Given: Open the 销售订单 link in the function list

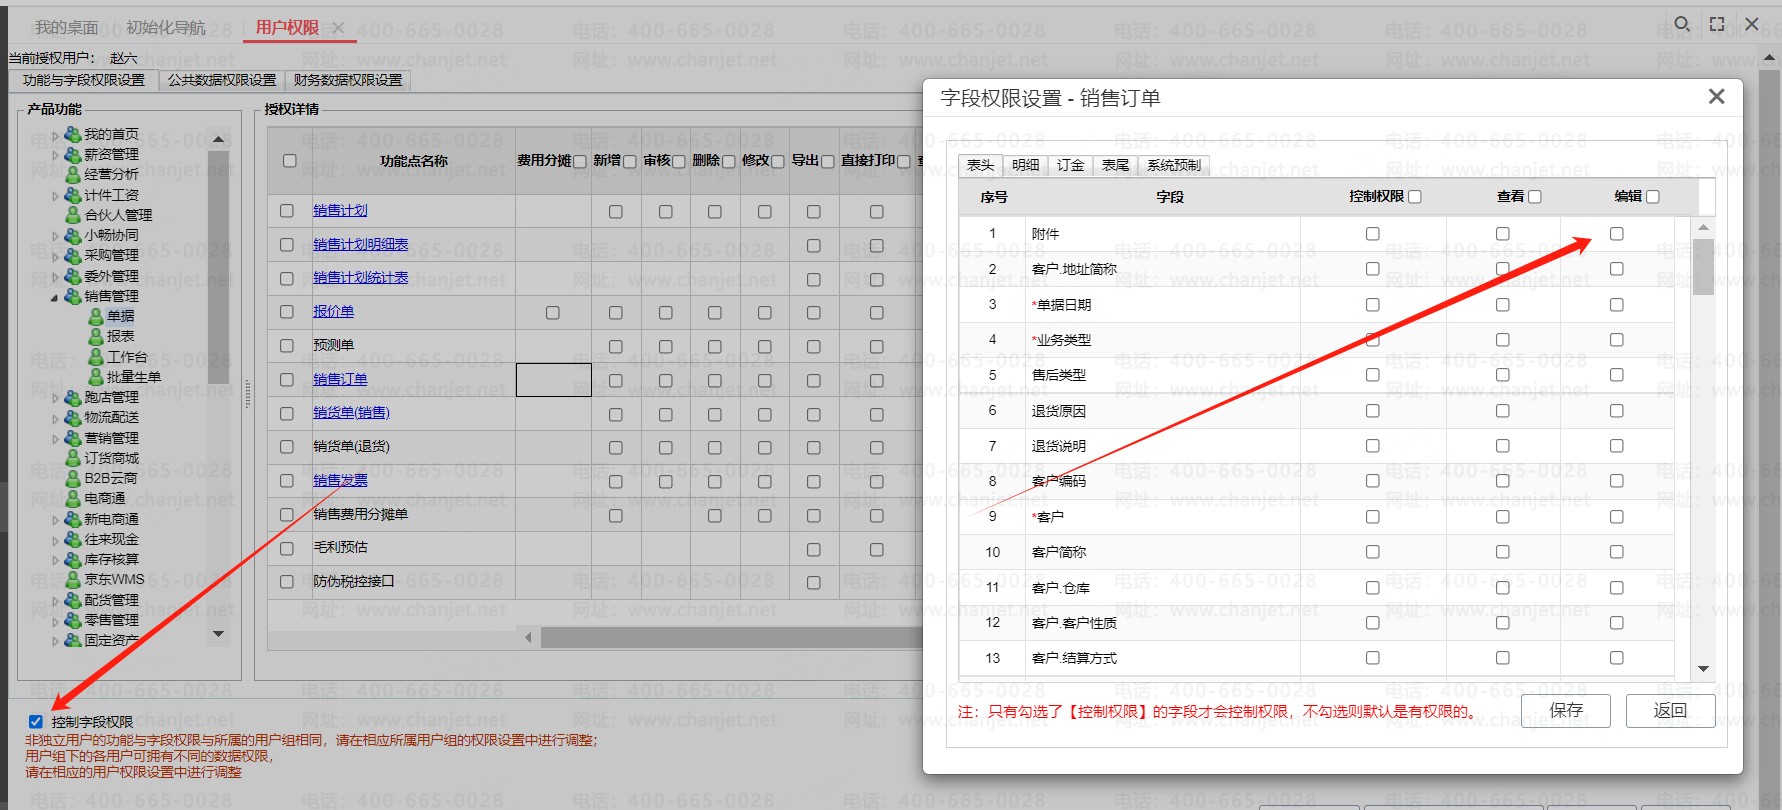Looking at the screenshot, I should click(340, 379).
